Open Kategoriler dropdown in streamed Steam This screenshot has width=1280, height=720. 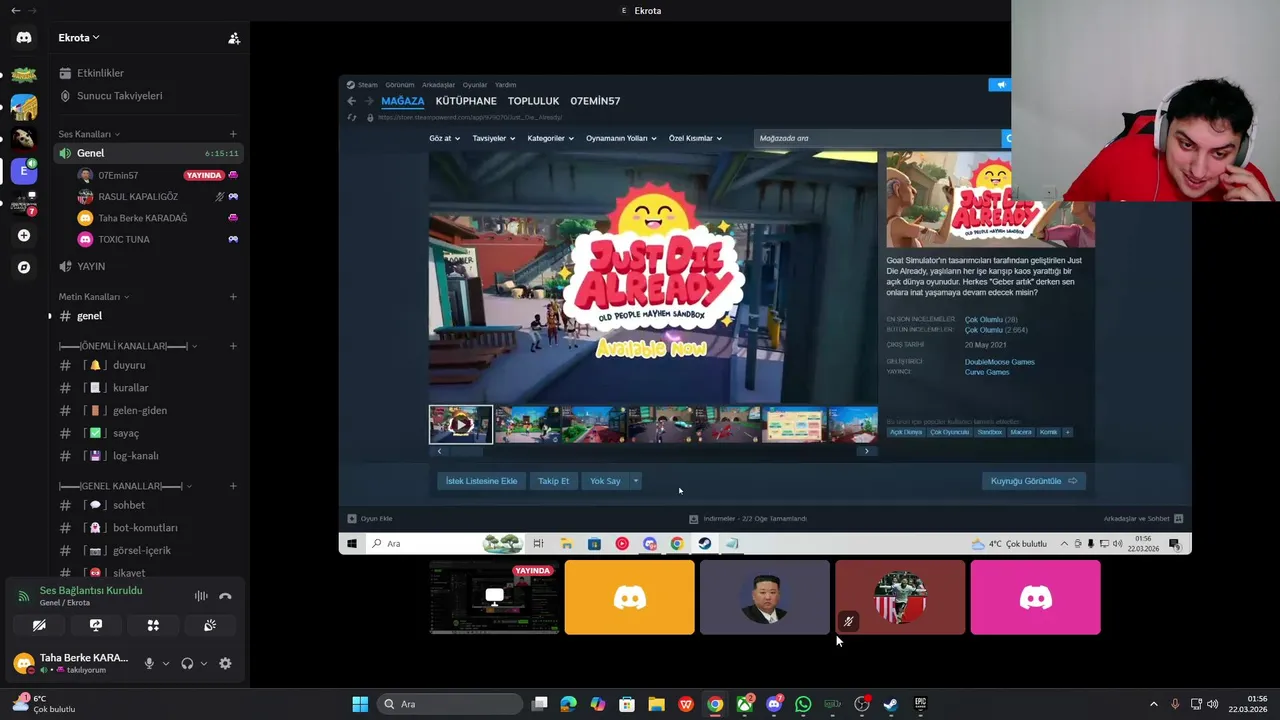550,138
